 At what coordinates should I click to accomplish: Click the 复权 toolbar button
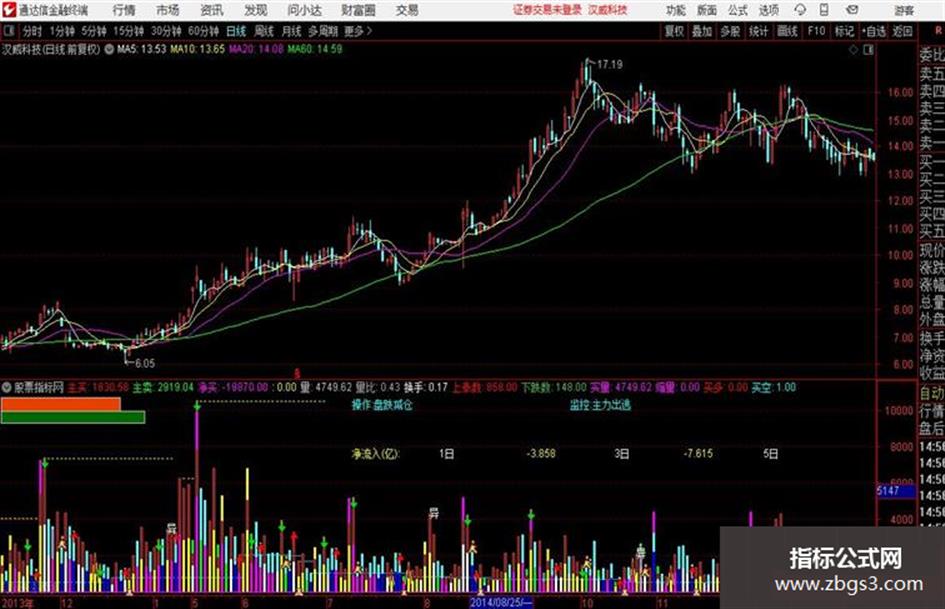[x=674, y=31]
